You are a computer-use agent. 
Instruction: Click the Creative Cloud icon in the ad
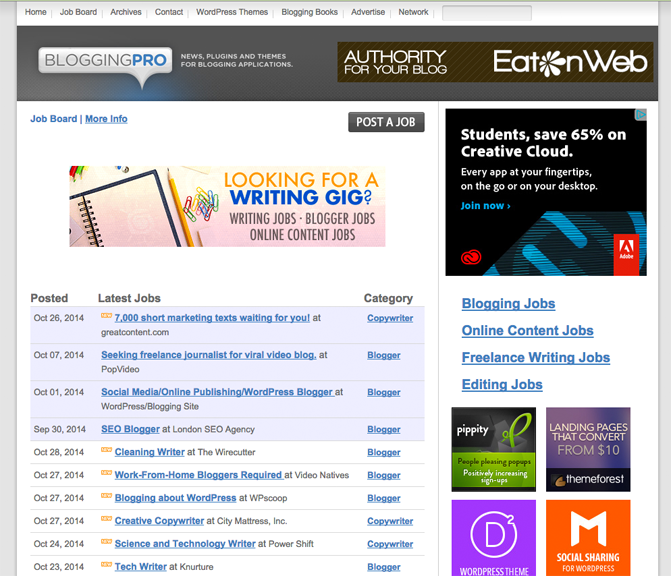point(471,257)
